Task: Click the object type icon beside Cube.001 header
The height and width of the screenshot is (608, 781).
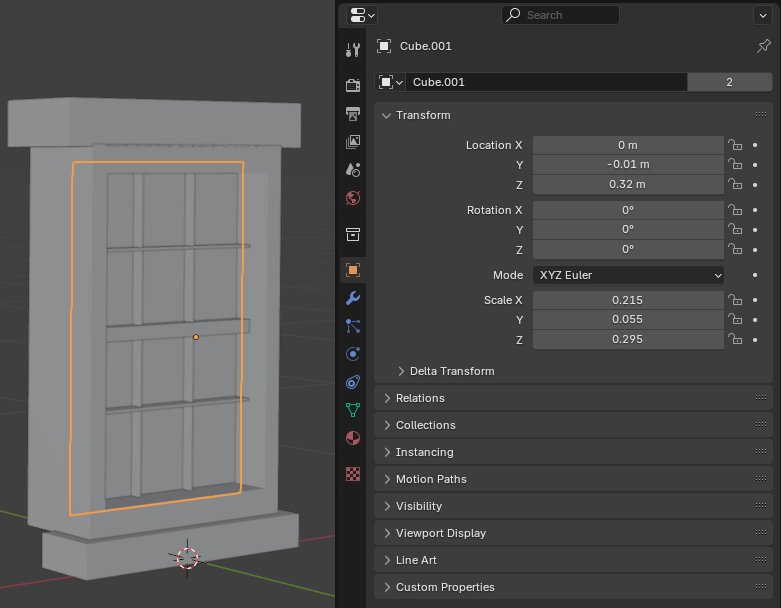Action: (x=384, y=46)
